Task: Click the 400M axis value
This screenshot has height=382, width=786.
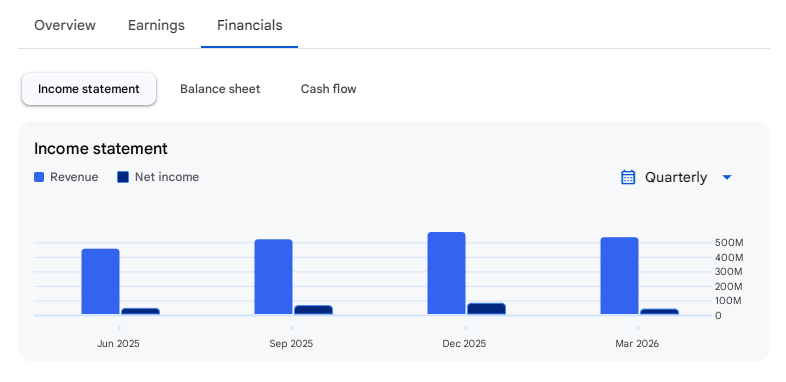Action: click(x=729, y=258)
